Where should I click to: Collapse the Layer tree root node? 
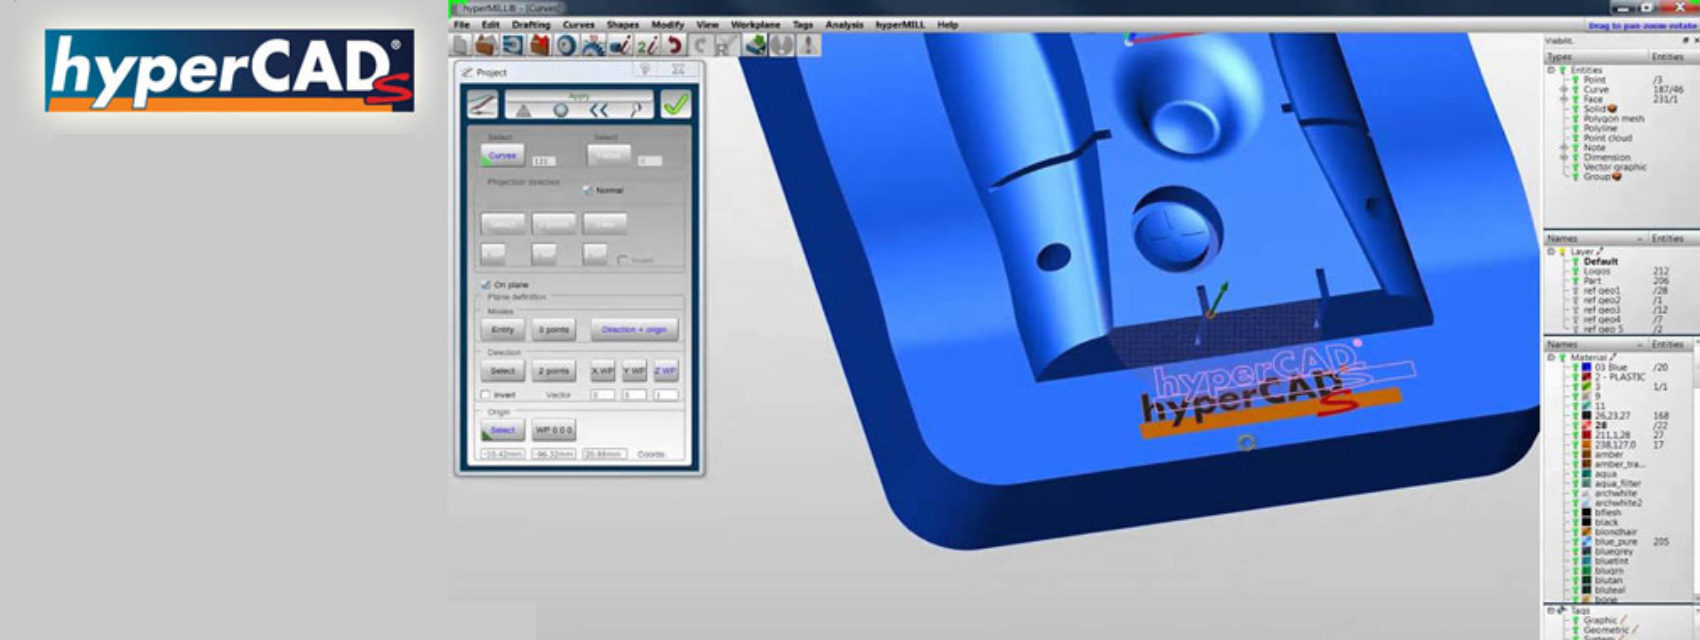[x=1551, y=252]
